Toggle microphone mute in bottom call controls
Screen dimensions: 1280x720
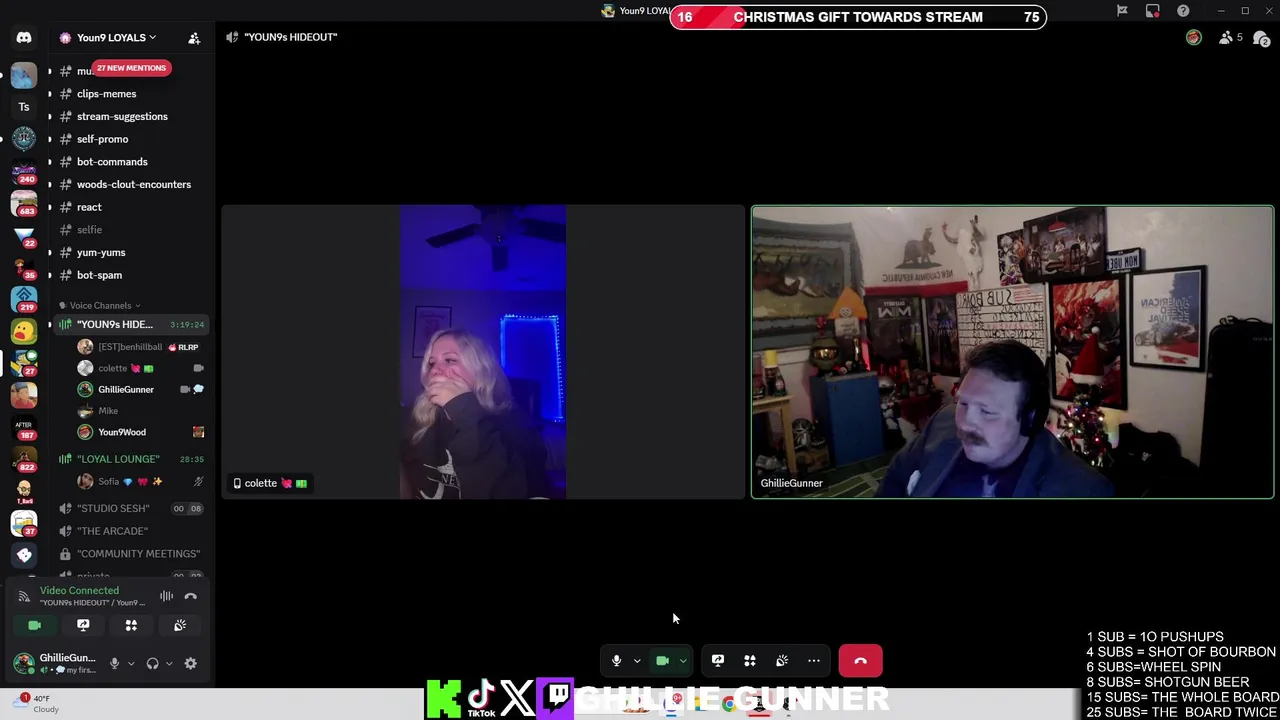(x=616, y=660)
